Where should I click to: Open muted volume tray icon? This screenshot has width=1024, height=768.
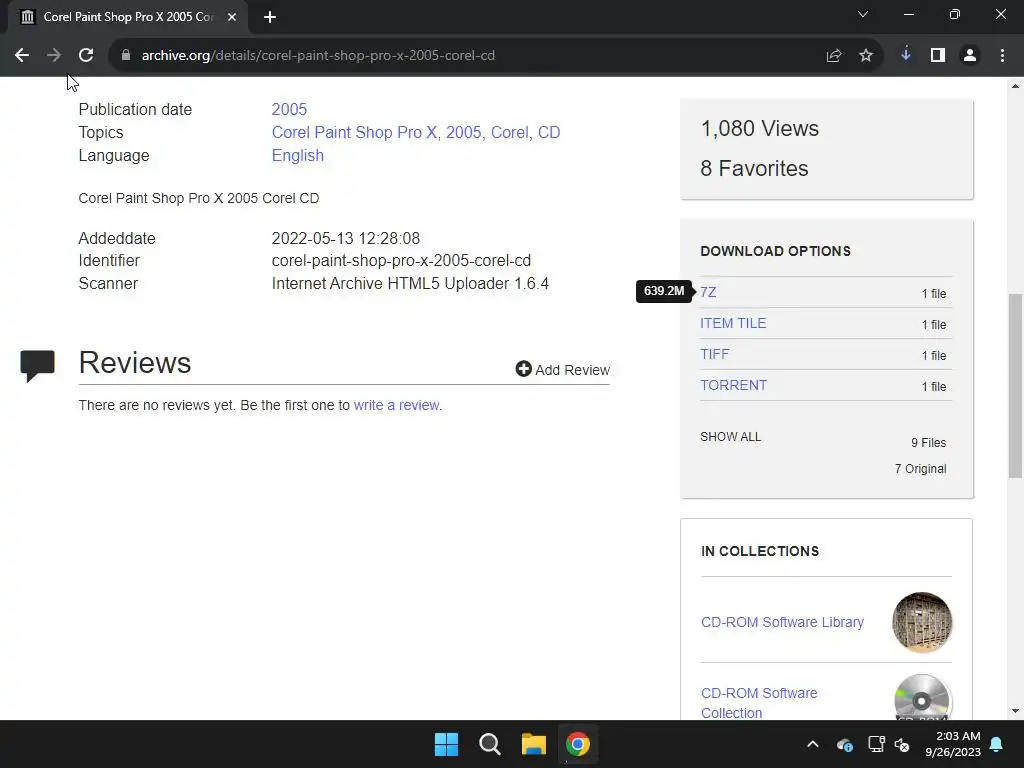coord(903,744)
